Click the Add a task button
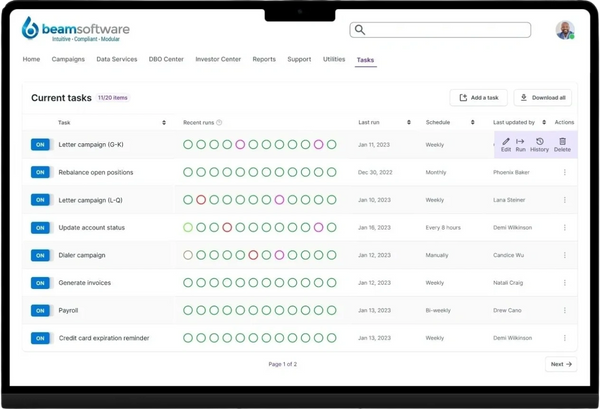Image resolution: width=600 pixels, height=409 pixels. (478, 98)
